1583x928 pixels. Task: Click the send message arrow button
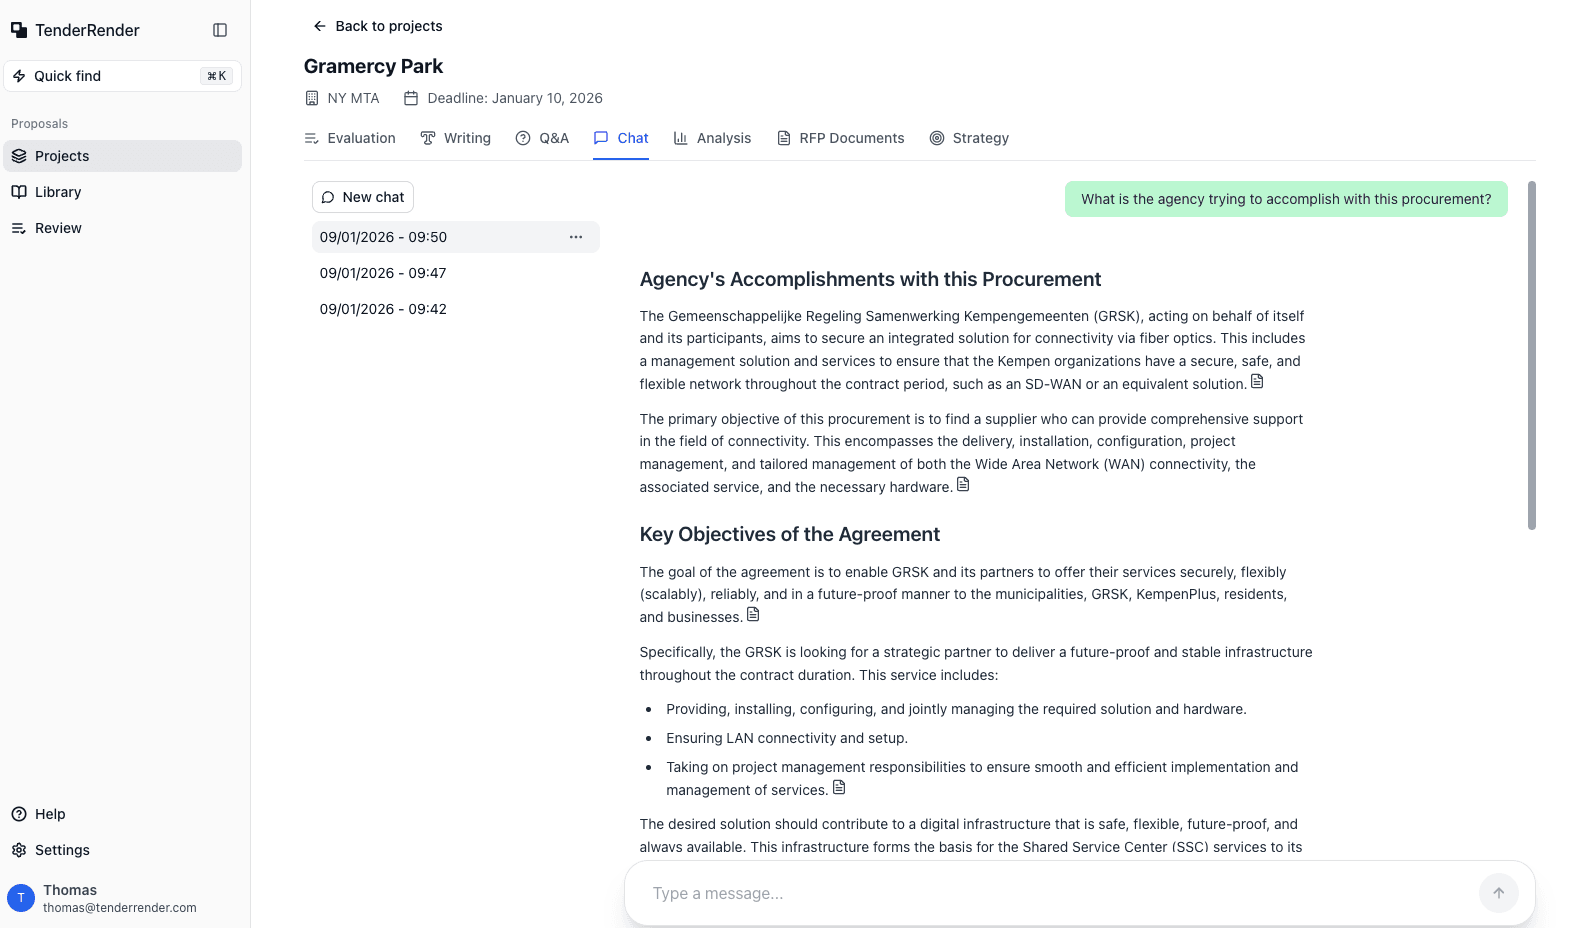[x=1498, y=893]
